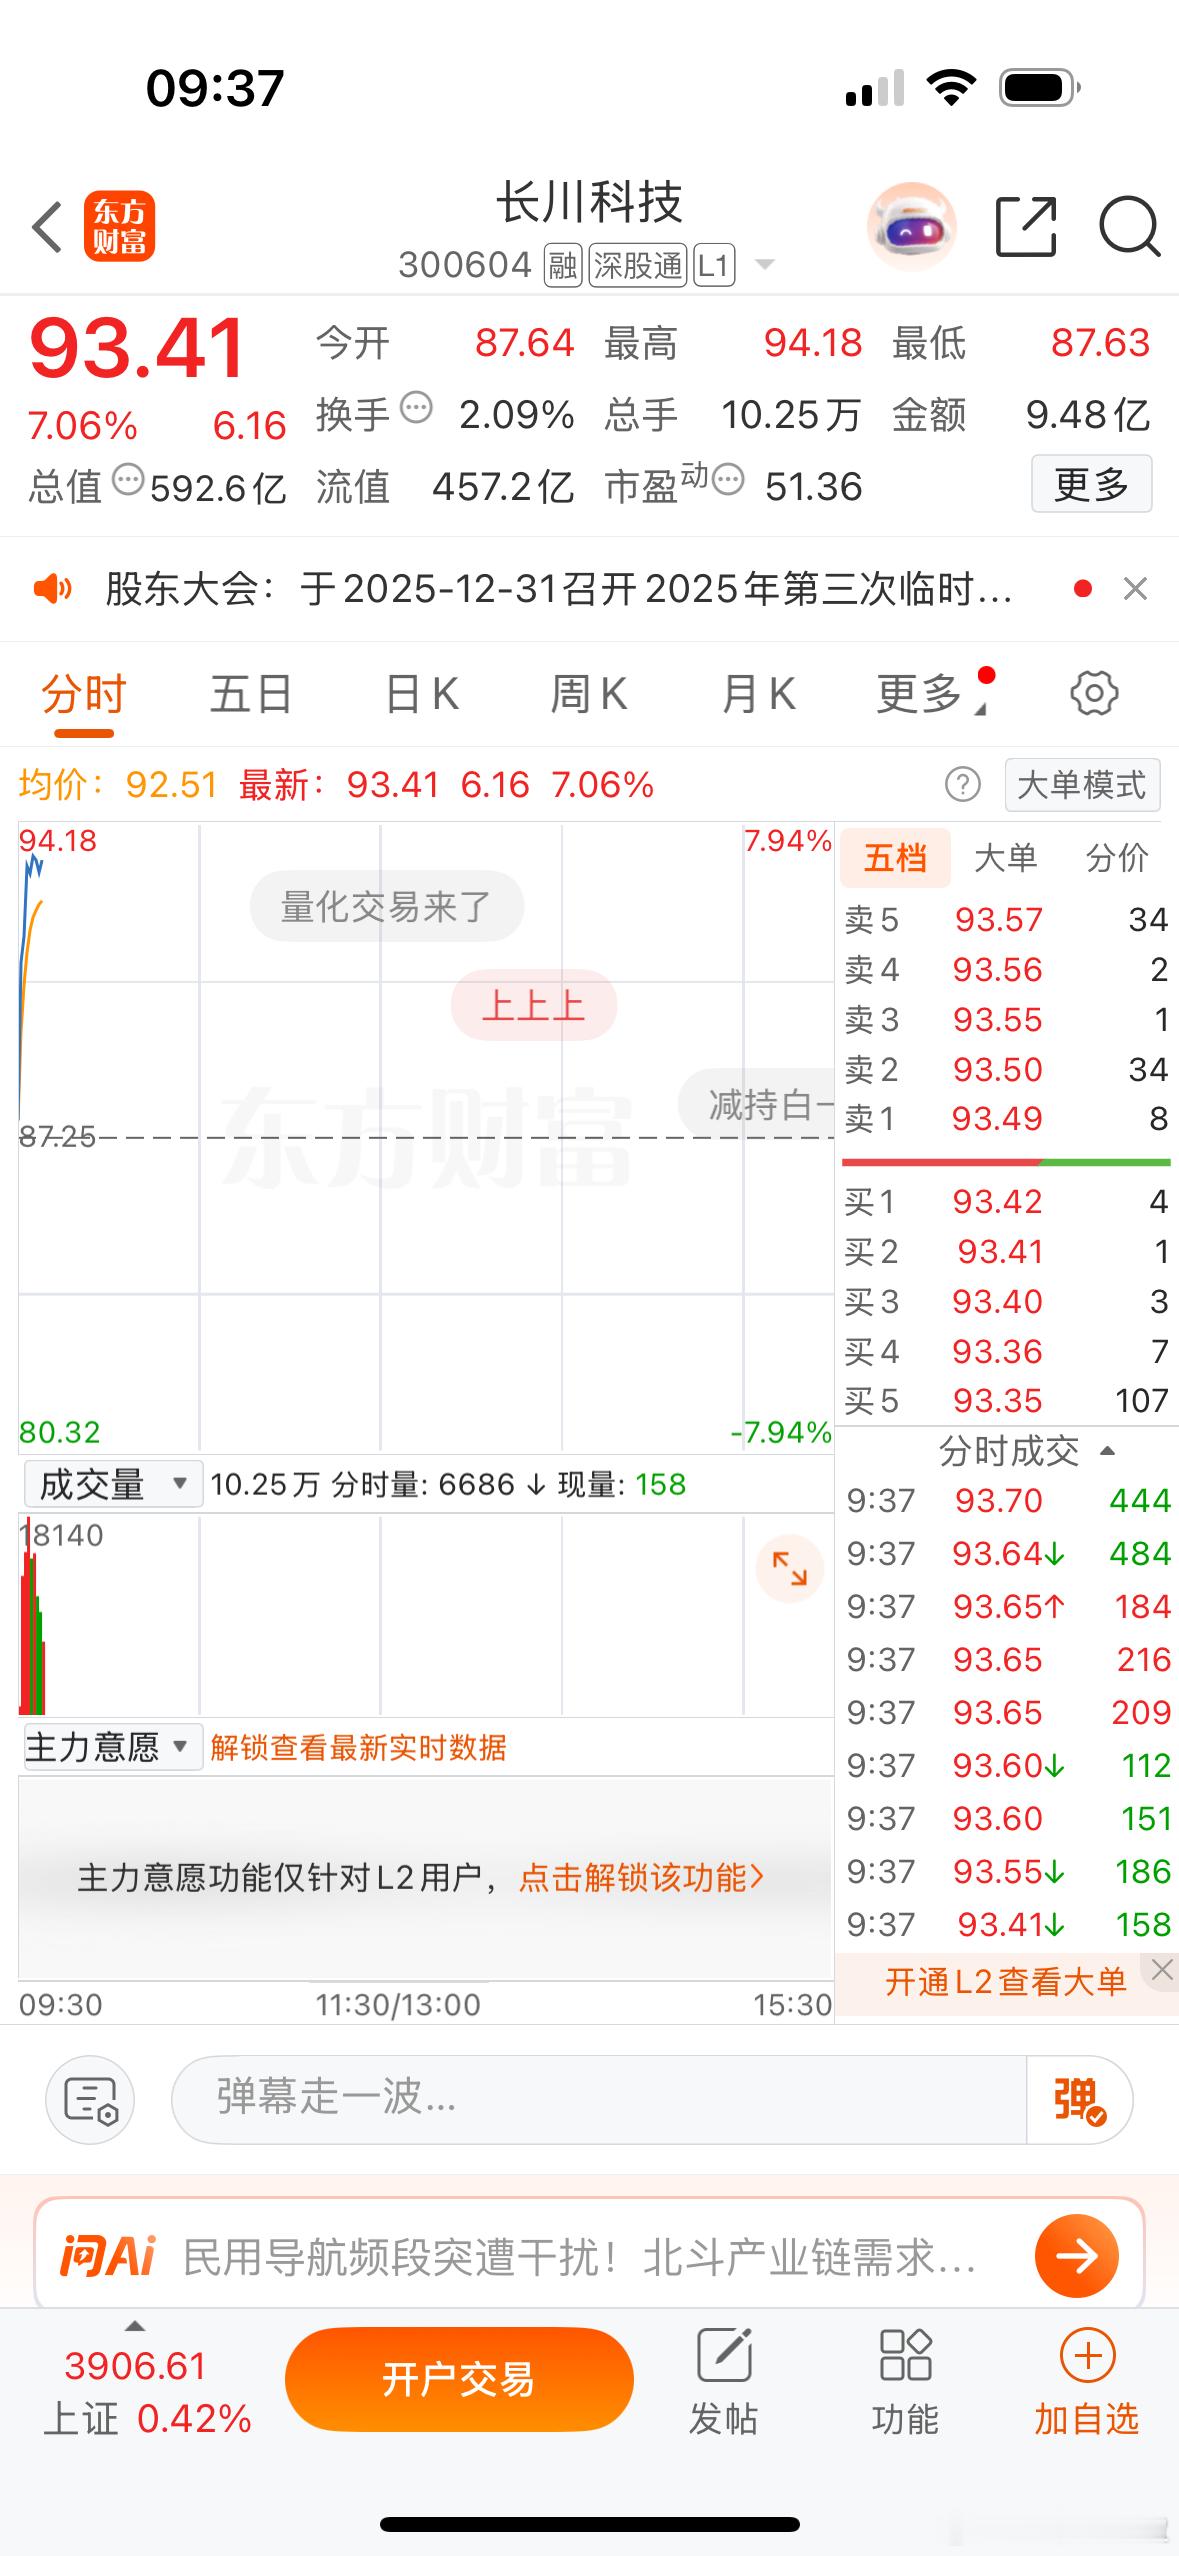Screen dimensions: 1179x2556
Task: Toggle the 弹 danmaku button
Action: 1079,2100
